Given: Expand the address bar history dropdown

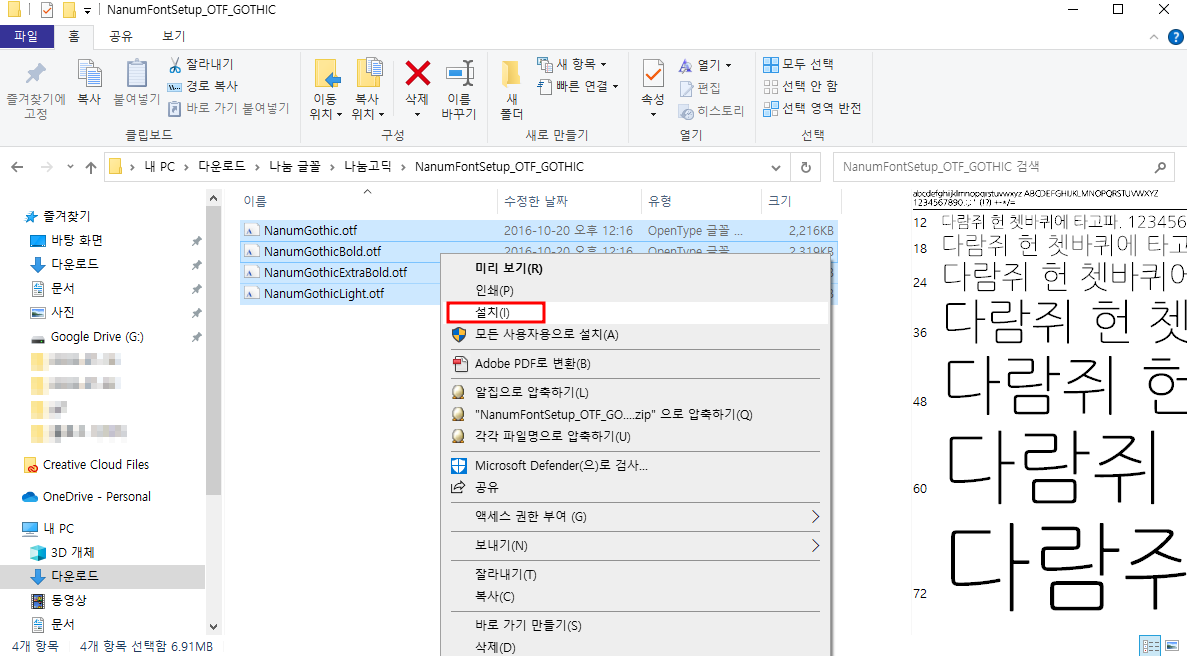Looking at the screenshot, I should 776,167.
